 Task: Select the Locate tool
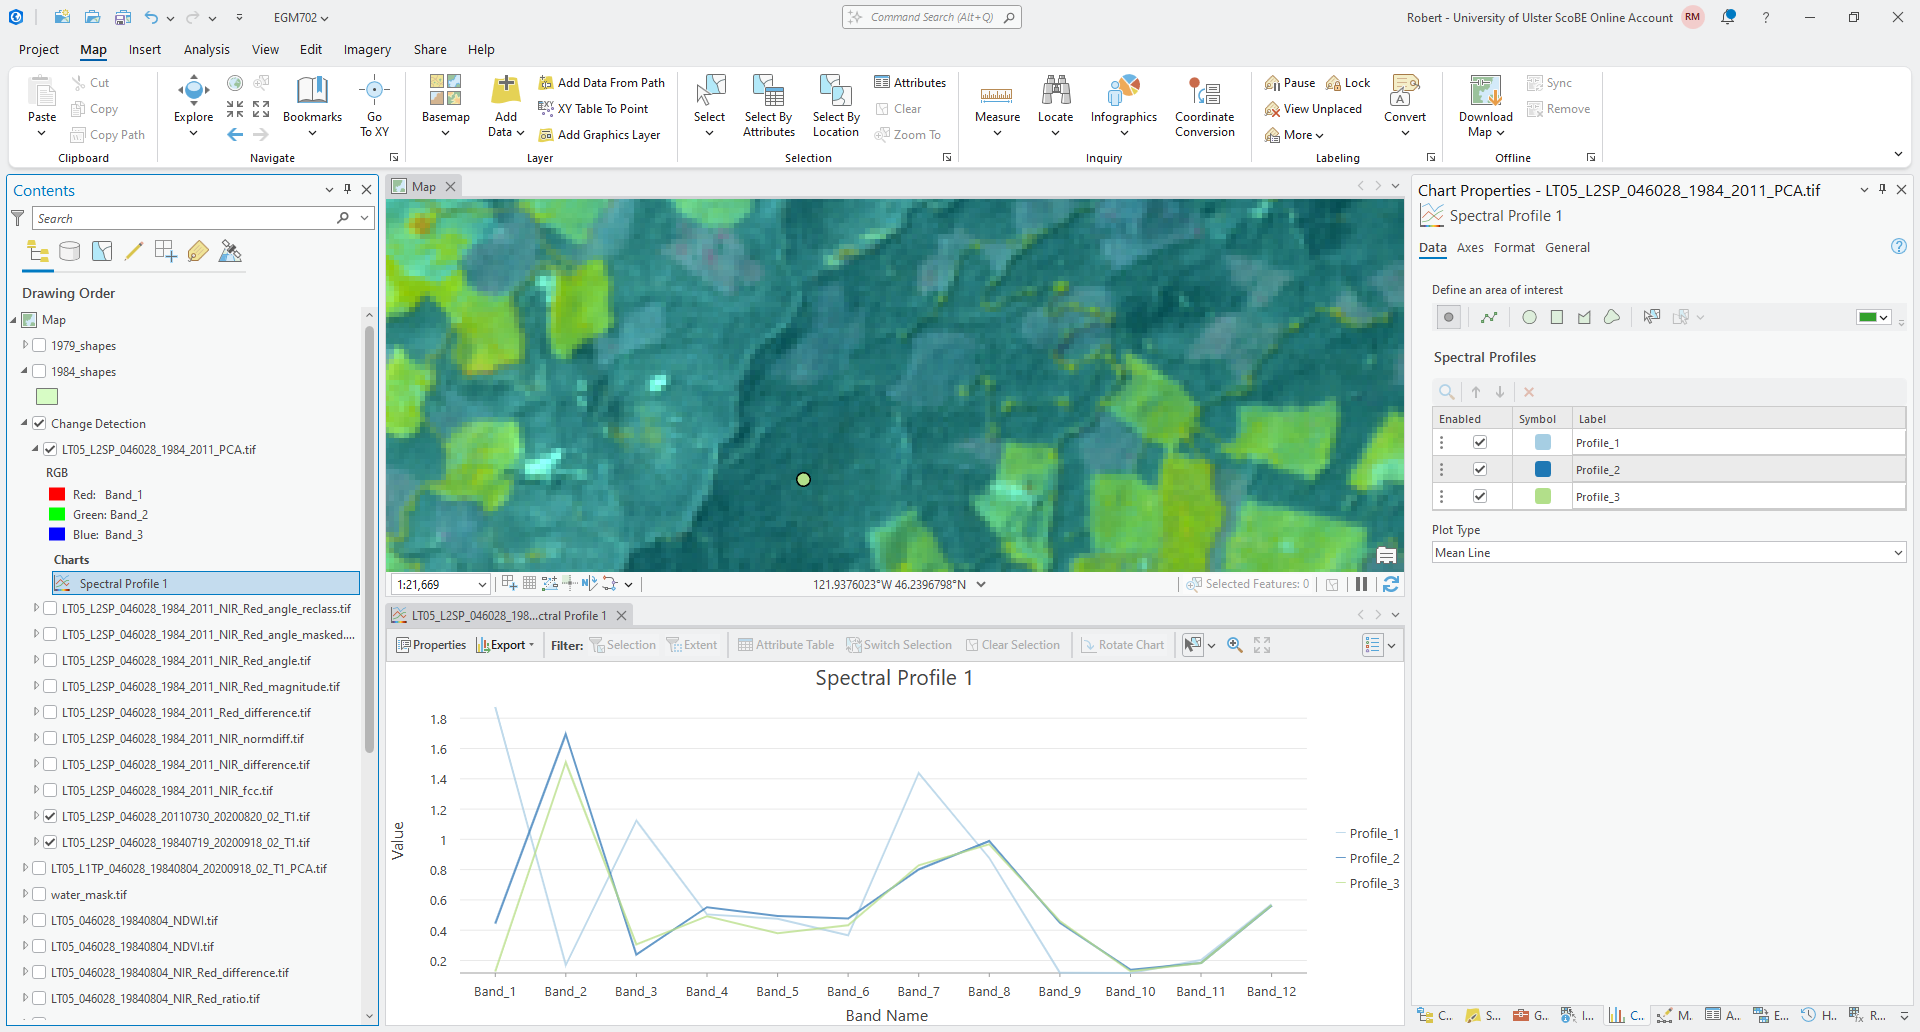[1055, 104]
